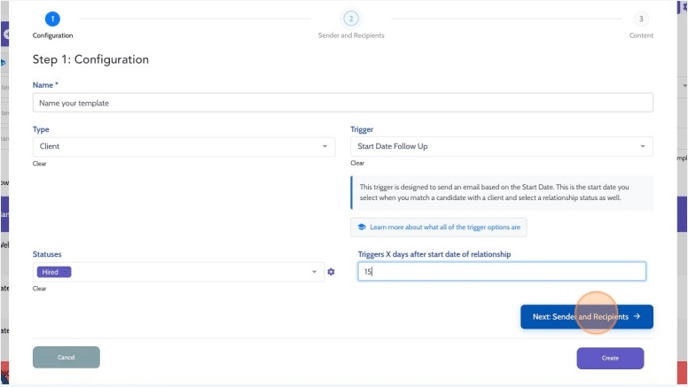
Task: Focus the Name your template field
Action: click(x=343, y=103)
